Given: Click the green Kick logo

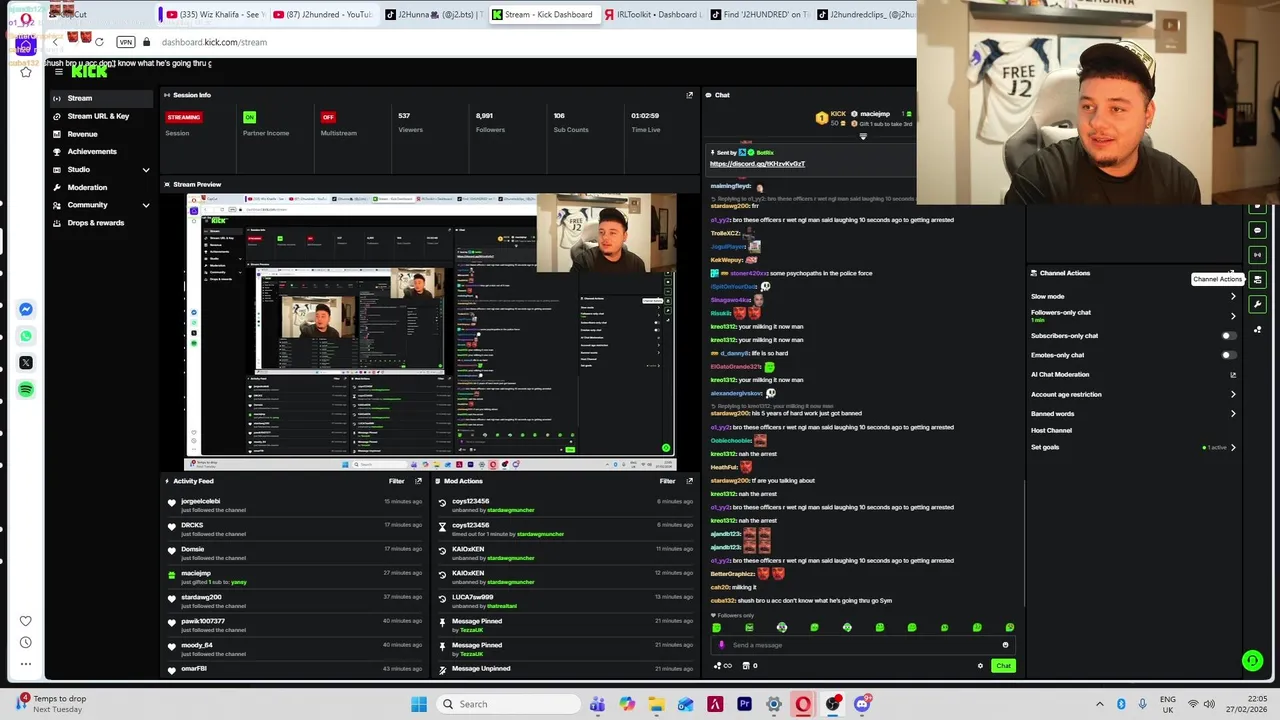Looking at the screenshot, I should [89, 71].
